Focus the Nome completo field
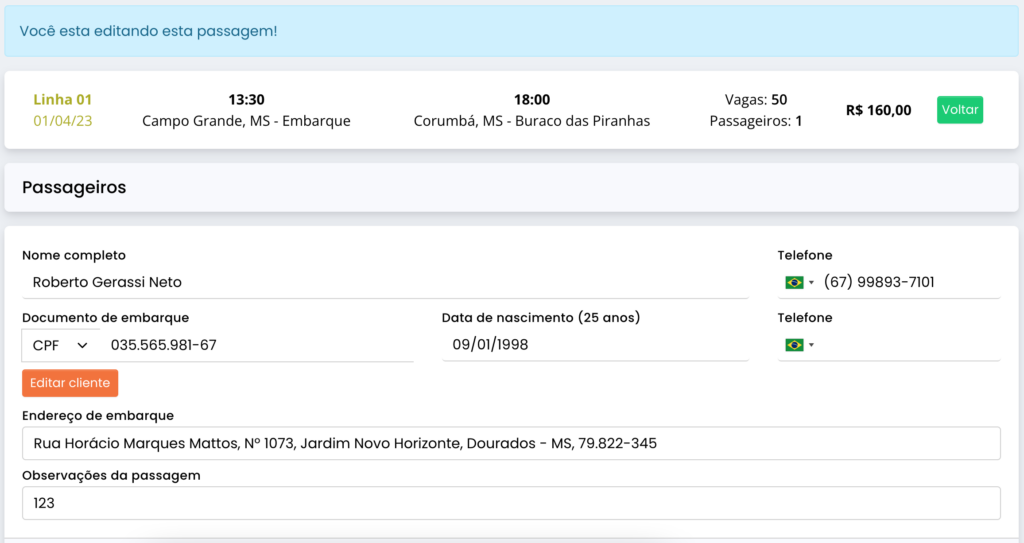Viewport: 1024px width, 543px height. 385,282
